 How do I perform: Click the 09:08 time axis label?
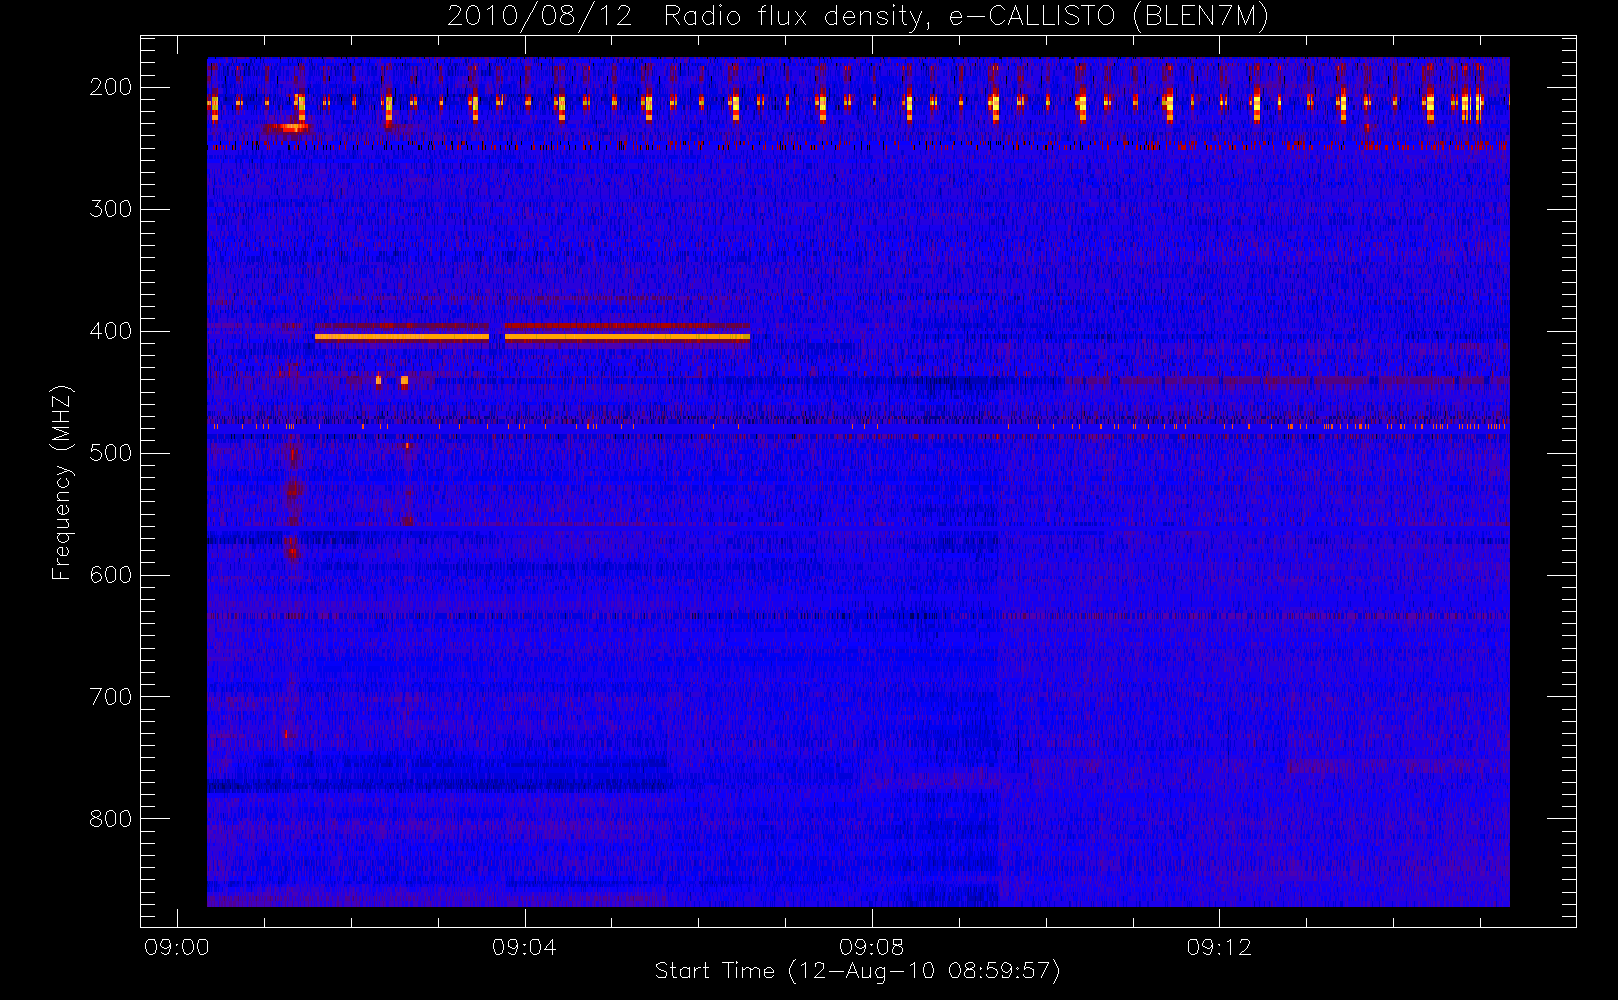tap(871, 947)
